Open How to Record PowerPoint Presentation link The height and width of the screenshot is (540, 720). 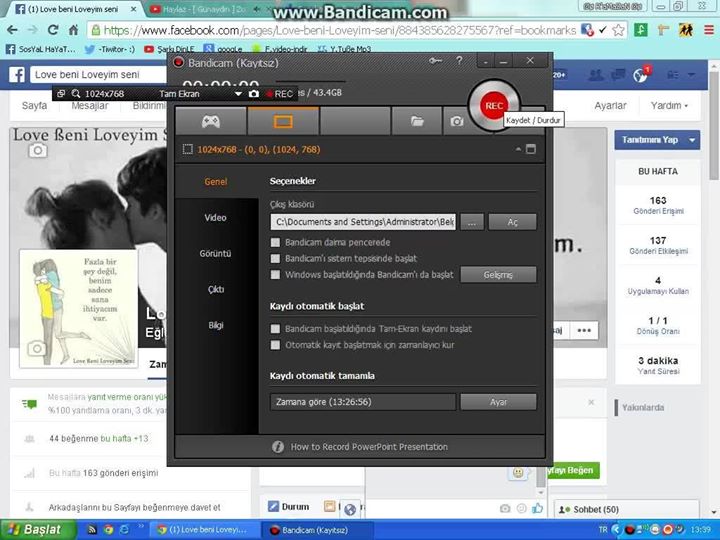369,447
